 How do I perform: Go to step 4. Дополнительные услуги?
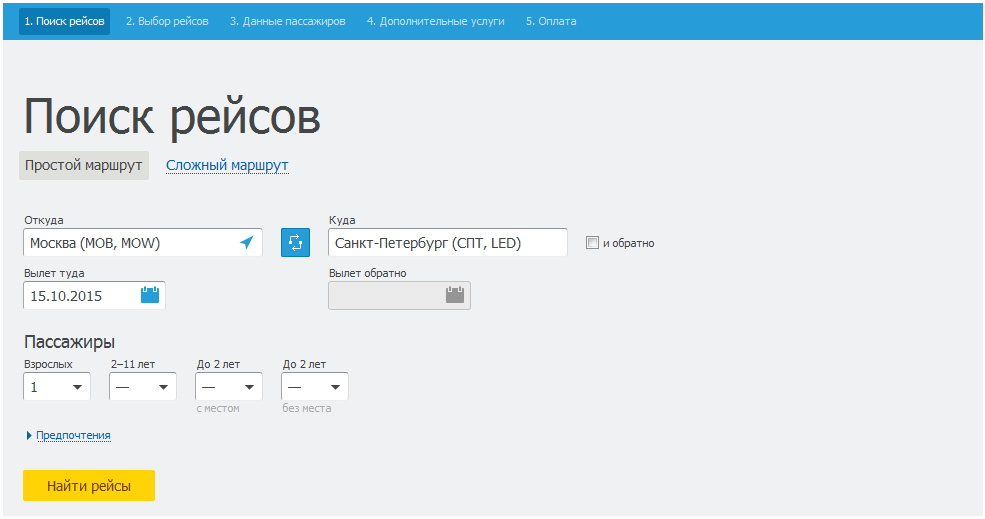coord(435,21)
